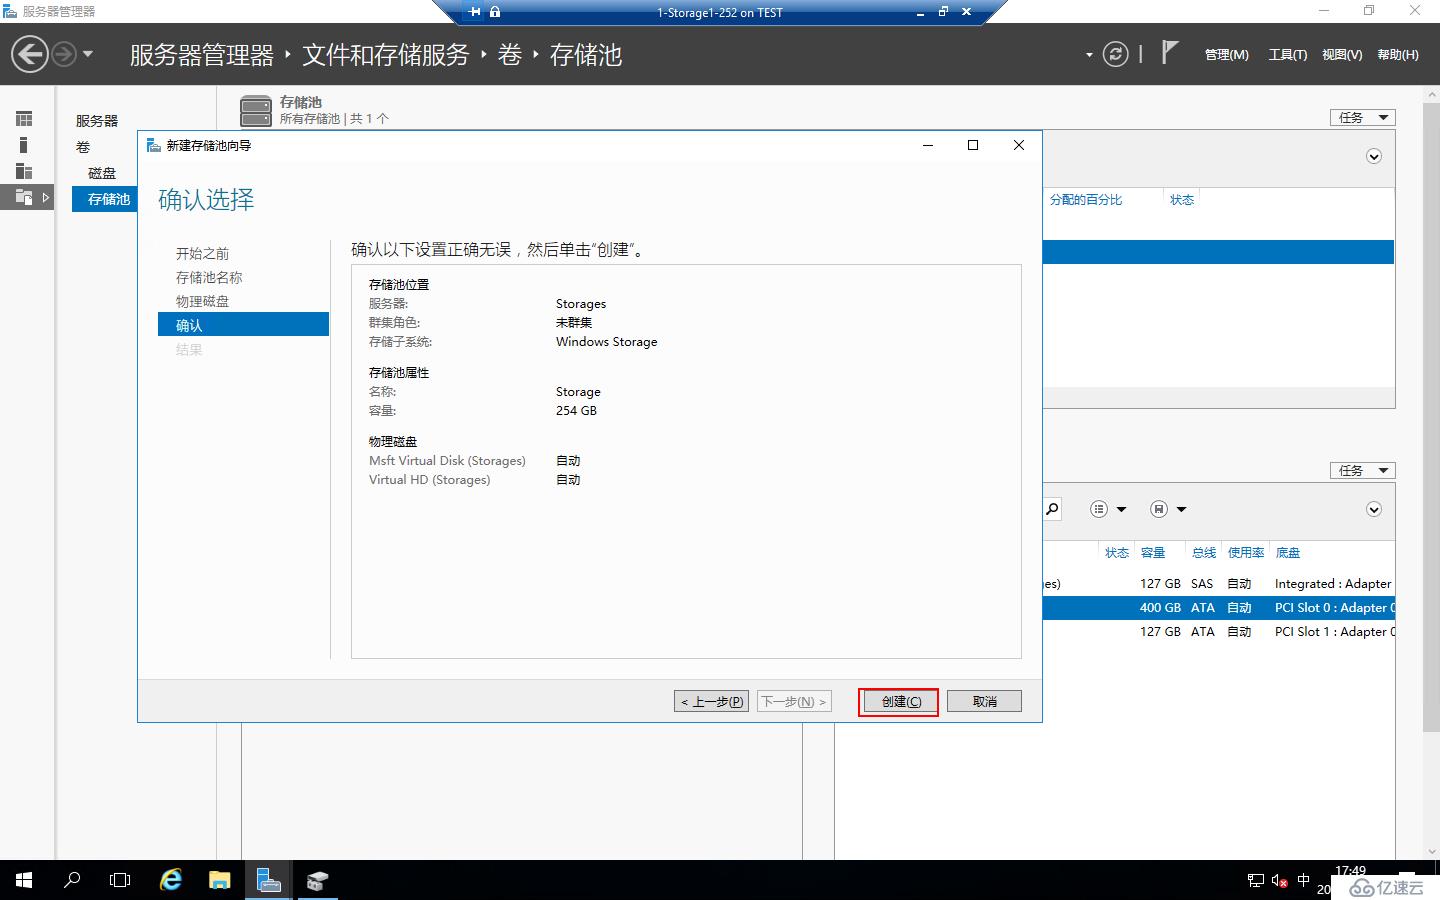The image size is (1440, 900).
Task: Click 中 input method indicator in tray
Action: pos(1303,881)
